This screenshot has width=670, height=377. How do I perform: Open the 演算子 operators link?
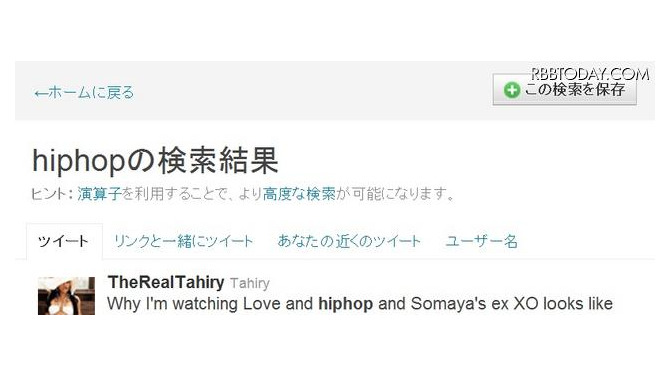pyautogui.click(x=100, y=194)
